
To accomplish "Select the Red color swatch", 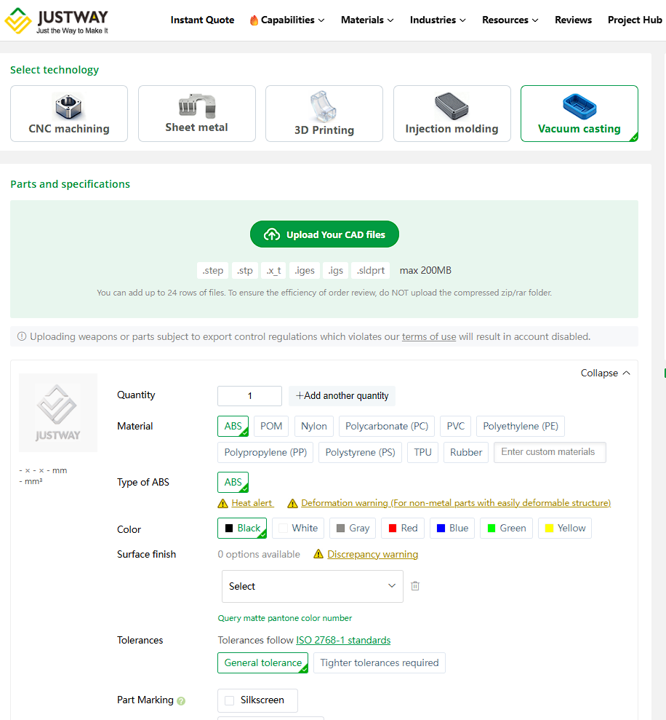I will pyautogui.click(x=403, y=528).
